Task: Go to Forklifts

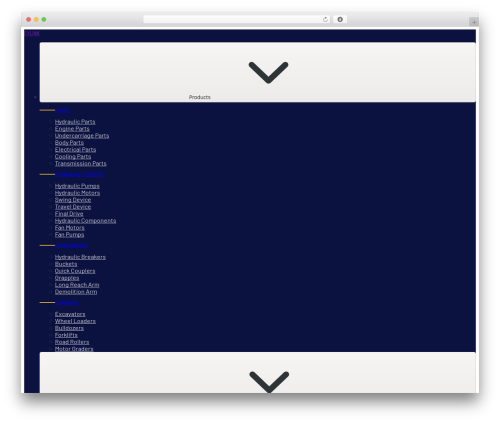Action: [x=66, y=335]
